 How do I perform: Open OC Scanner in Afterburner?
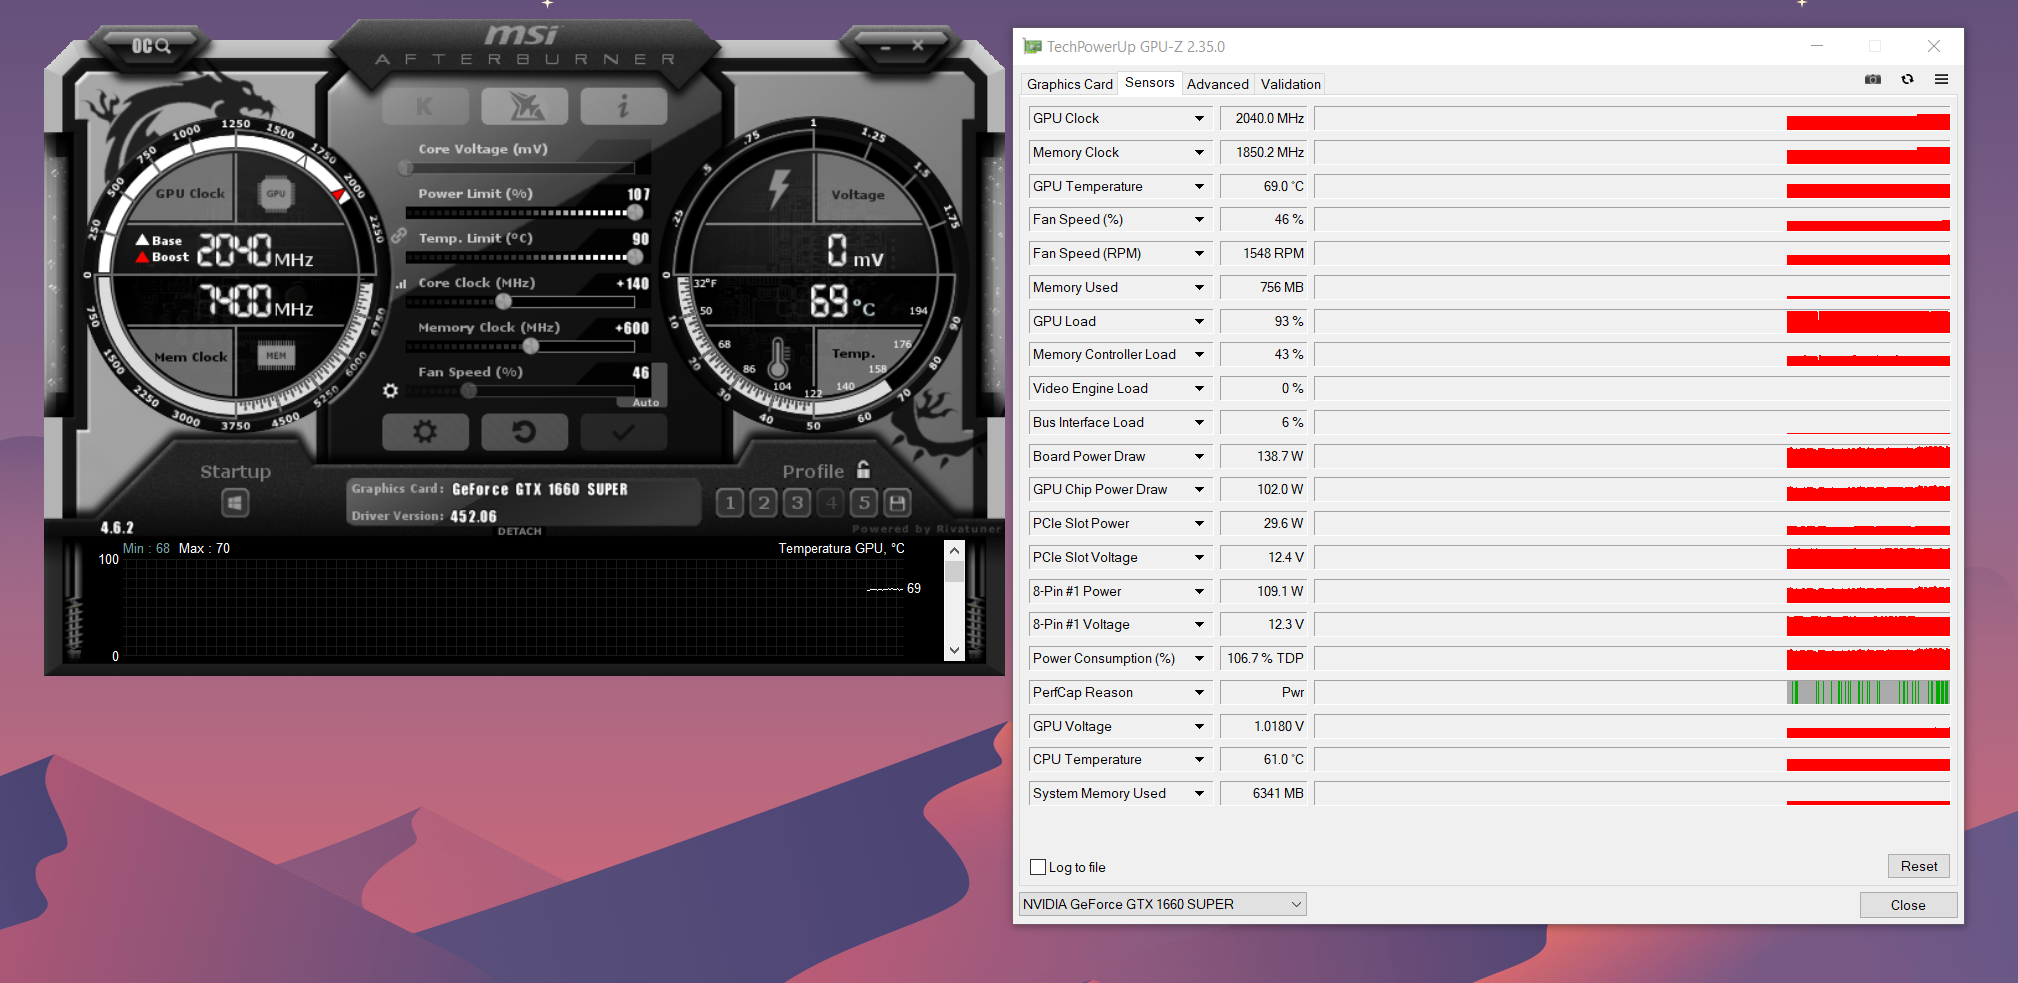151,46
